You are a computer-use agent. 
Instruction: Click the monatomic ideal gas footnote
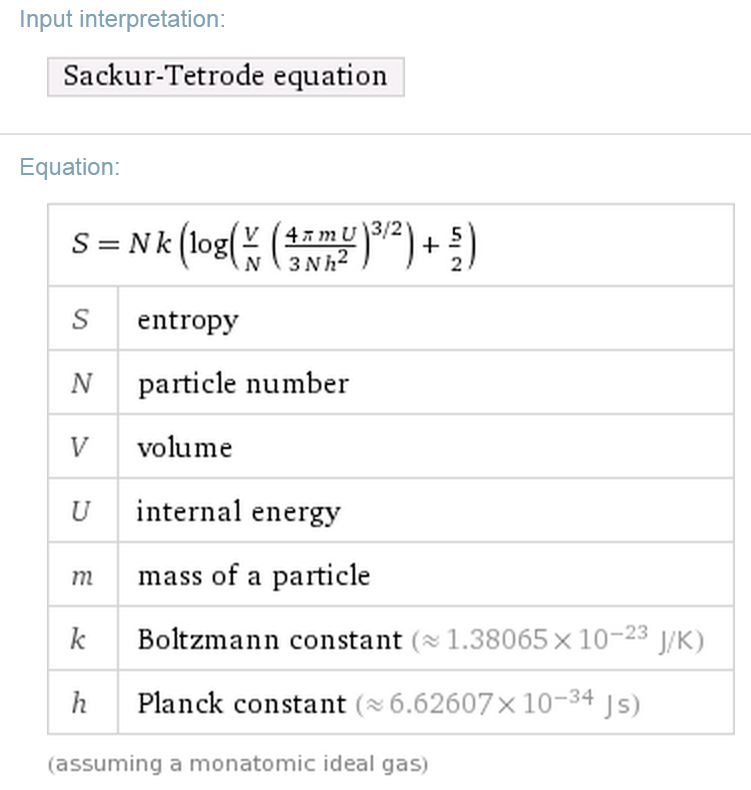click(x=238, y=764)
